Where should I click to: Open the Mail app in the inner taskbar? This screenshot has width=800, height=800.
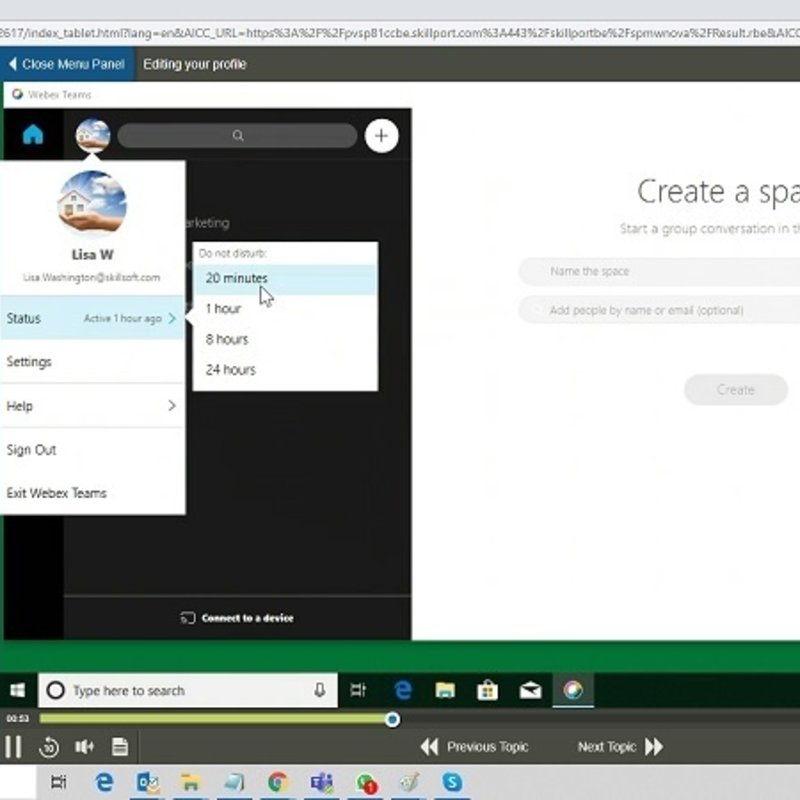[x=531, y=690]
